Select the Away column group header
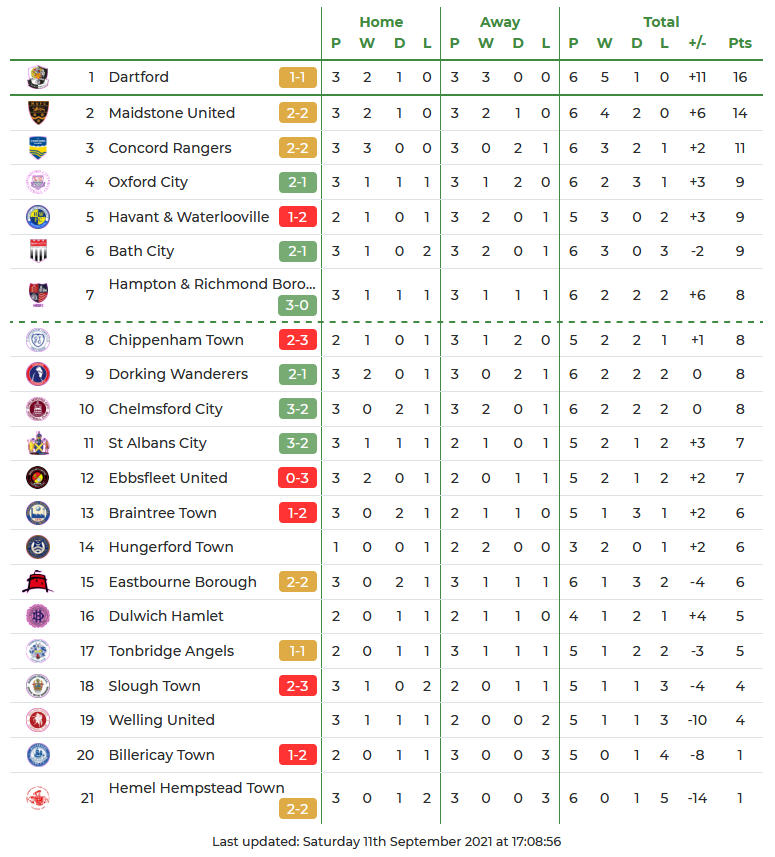 coord(499,22)
